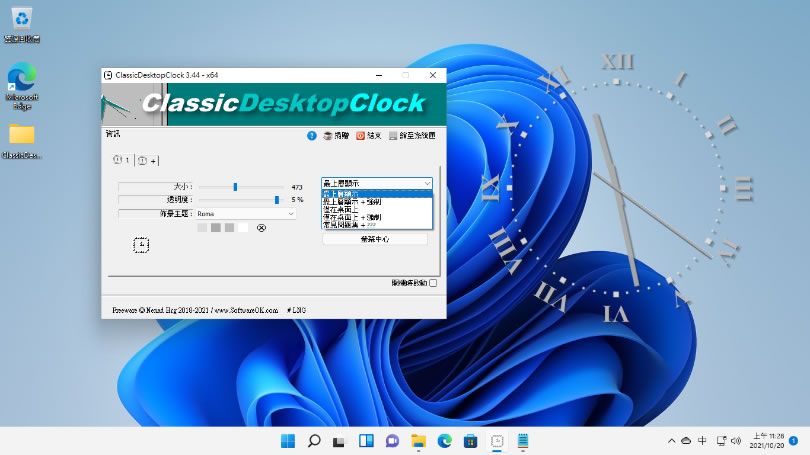Choose last option ending with ??? in list
The image size is (810, 455).
point(377,225)
